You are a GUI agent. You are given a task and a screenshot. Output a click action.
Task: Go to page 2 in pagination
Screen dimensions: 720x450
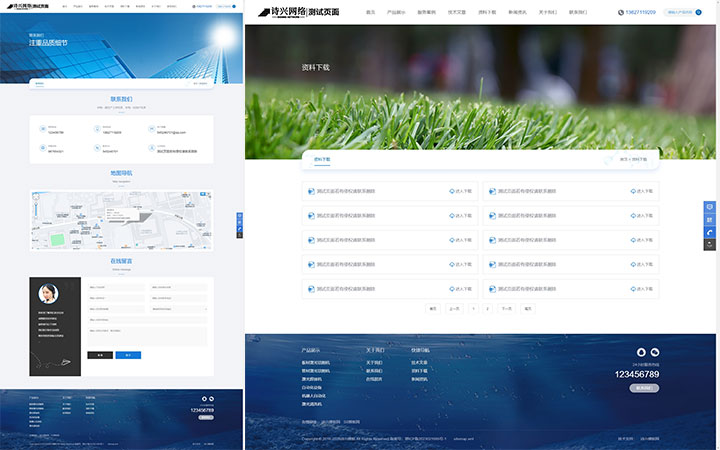488,309
